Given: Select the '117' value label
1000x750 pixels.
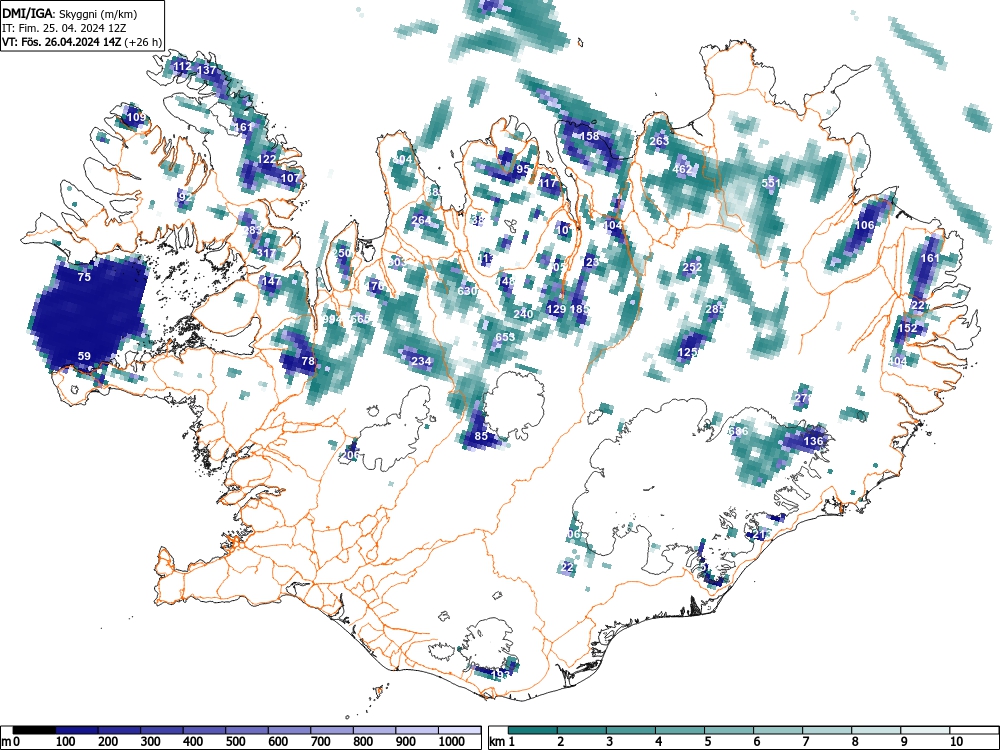Looking at the screenshot, I should click(x=548, y=183).
